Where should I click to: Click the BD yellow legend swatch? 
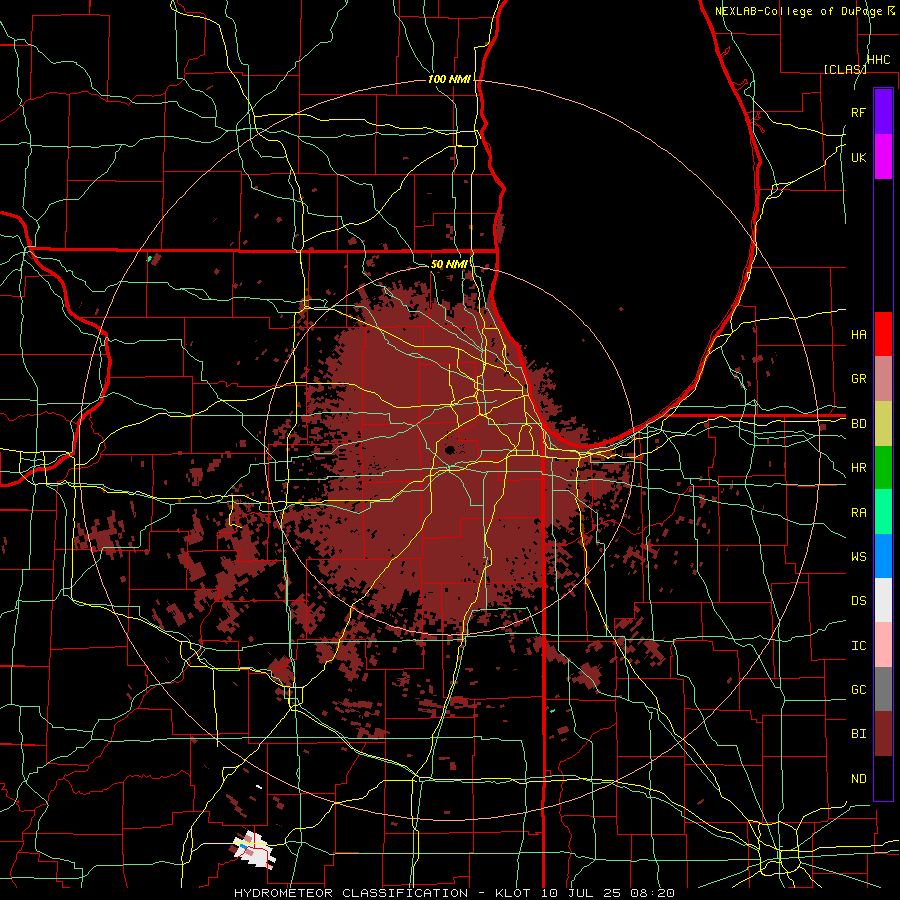[x=883, y=424]
